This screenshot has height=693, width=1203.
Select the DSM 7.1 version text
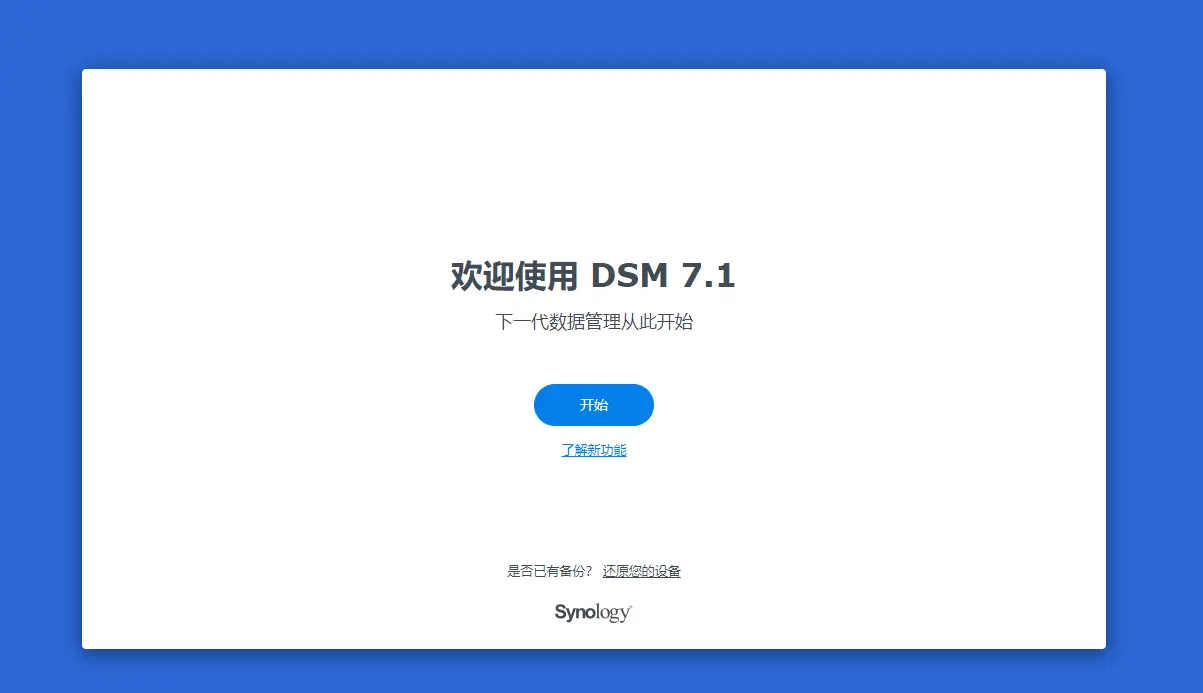click(663, 276)
